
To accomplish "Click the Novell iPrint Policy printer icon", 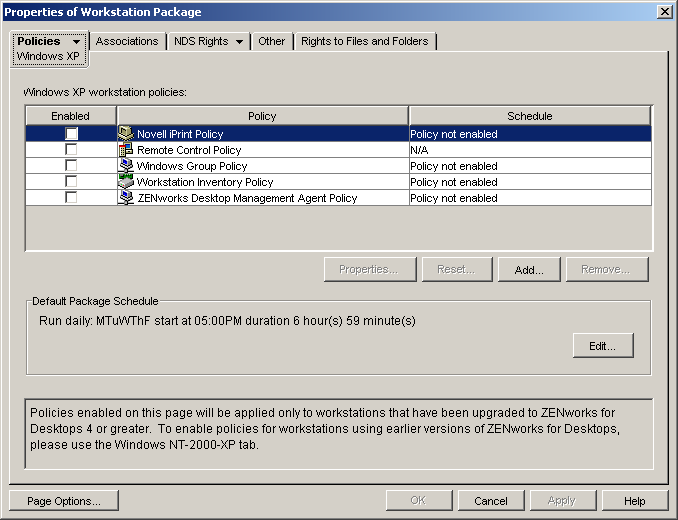I will 125,134.
